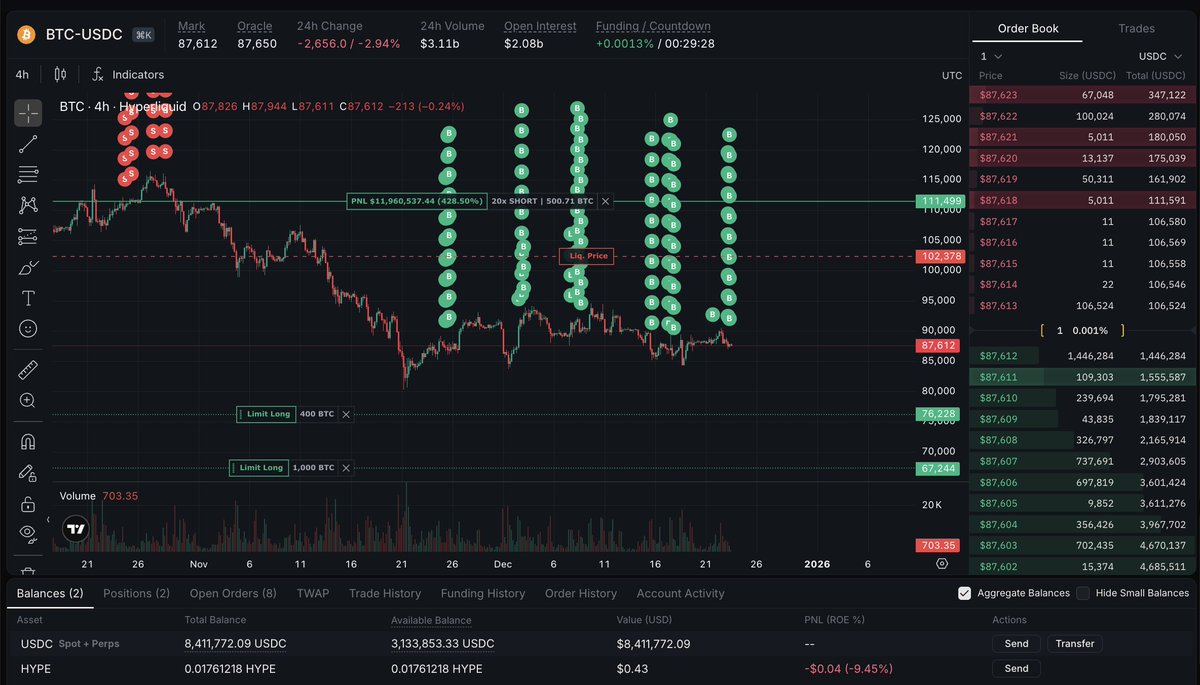Choose the XABCD pattern tool
Viewport: 1200px width, 685px height.
(28, 205)
